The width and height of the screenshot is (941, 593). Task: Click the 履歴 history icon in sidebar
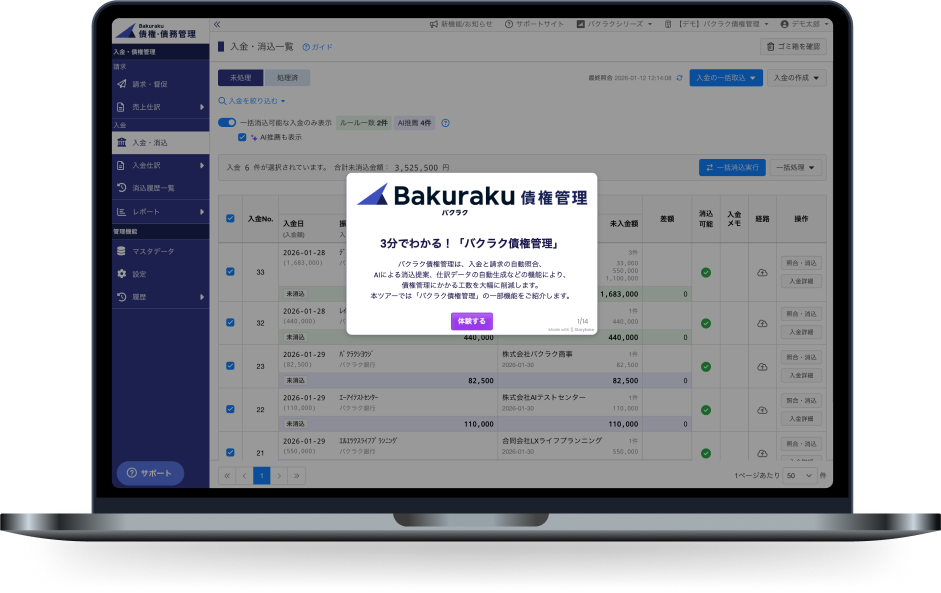121,296
